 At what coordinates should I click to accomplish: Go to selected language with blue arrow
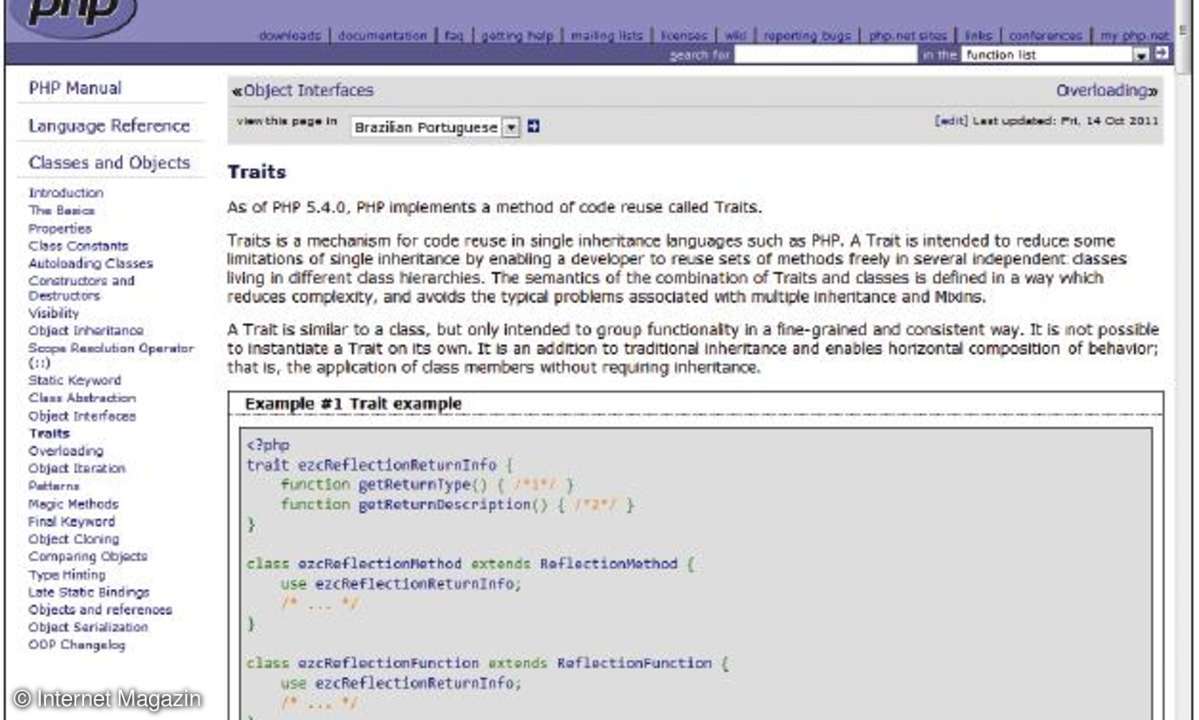[534, 126]
